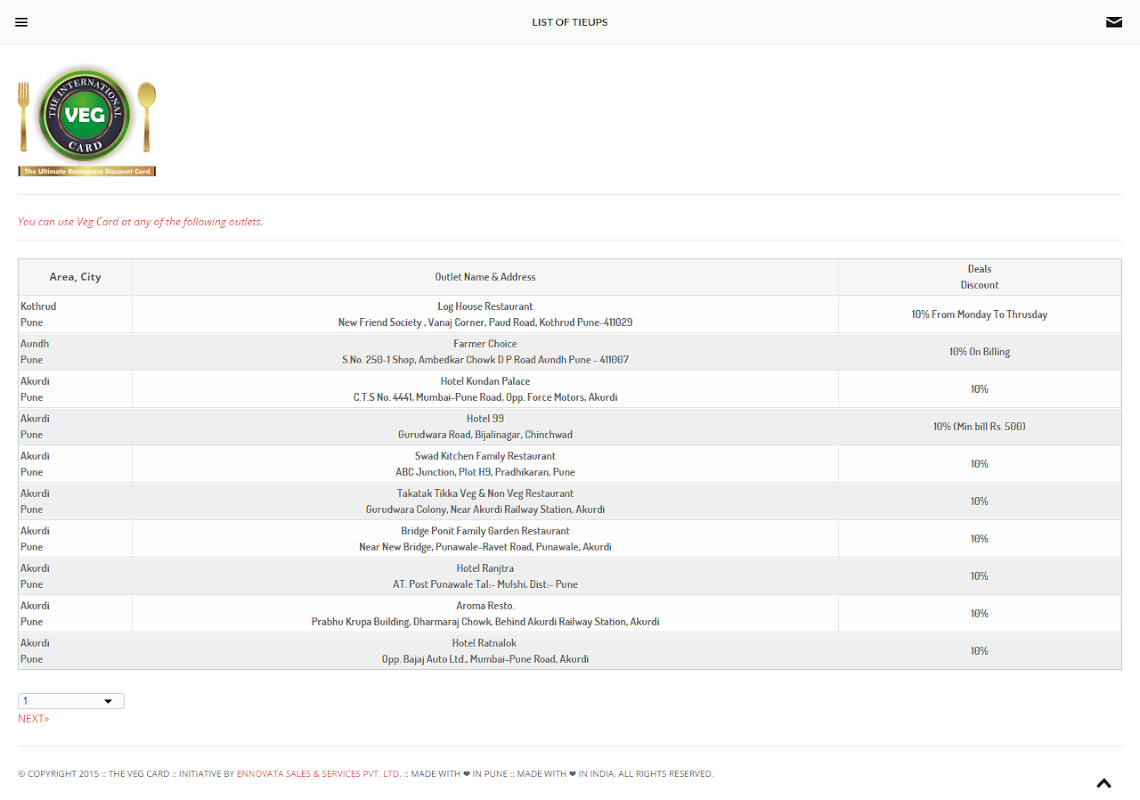The width and height of the screenshot is (1140, 800).
Task: Select Swad Kitchen Family Restaurant name
Action: (x=485, y=456)
